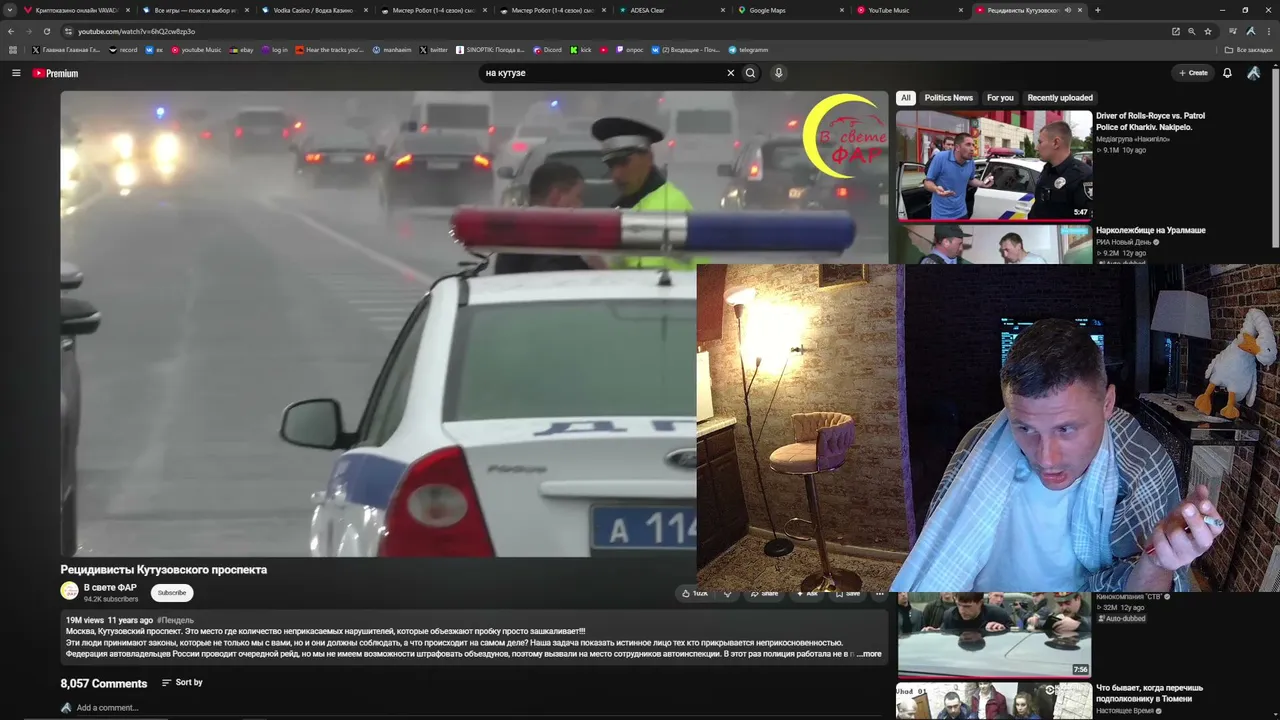1280x720 pixels.
Task: Open the В свете ФАР channel name link
Action: coord(110,587)
